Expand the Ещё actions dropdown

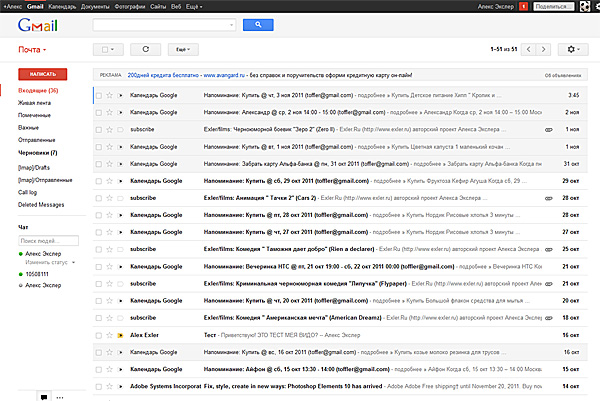182,48
